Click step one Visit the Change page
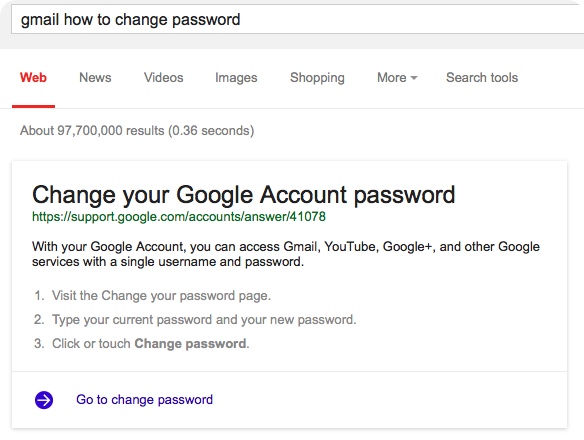Image resolution: width=584 pixels, height=440 pixels. [161, 295]
